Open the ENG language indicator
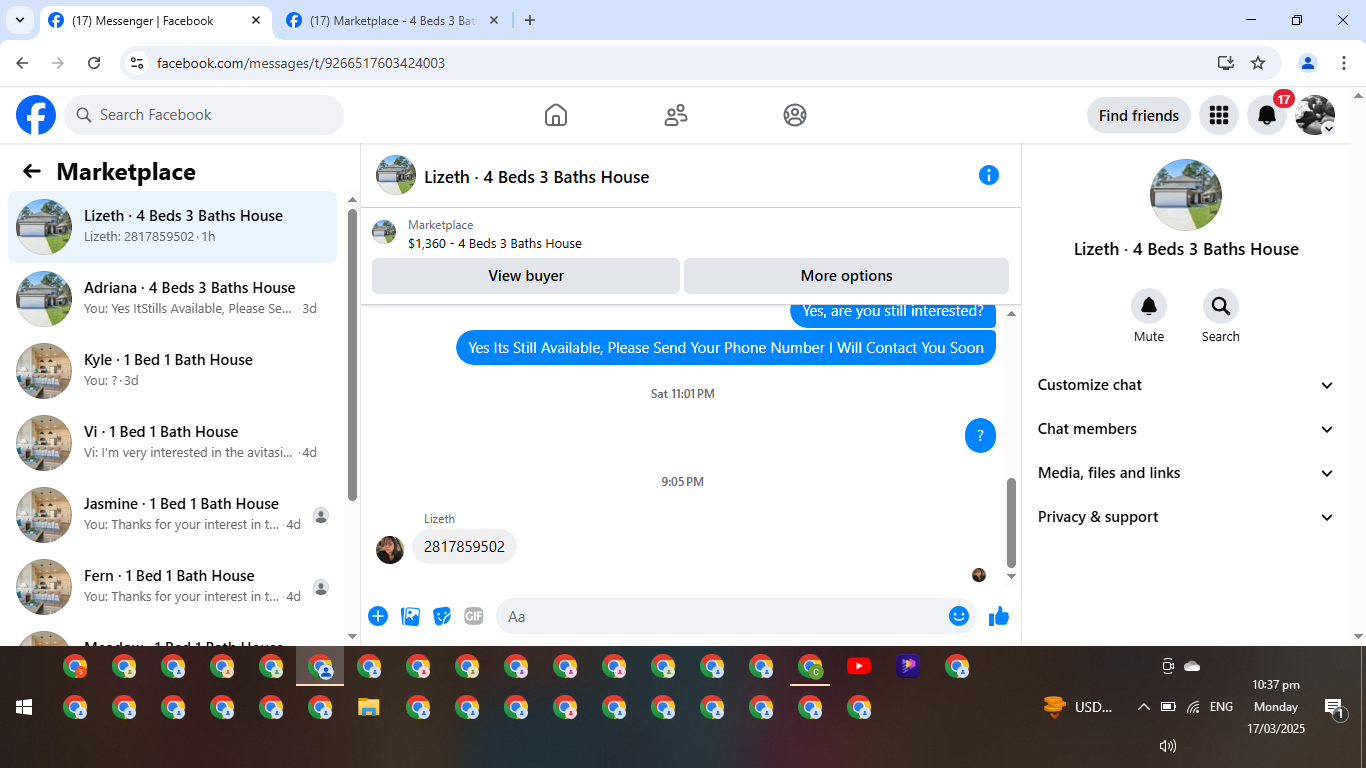Viewport: 1366px width, 768px height. pos(1221,707)
